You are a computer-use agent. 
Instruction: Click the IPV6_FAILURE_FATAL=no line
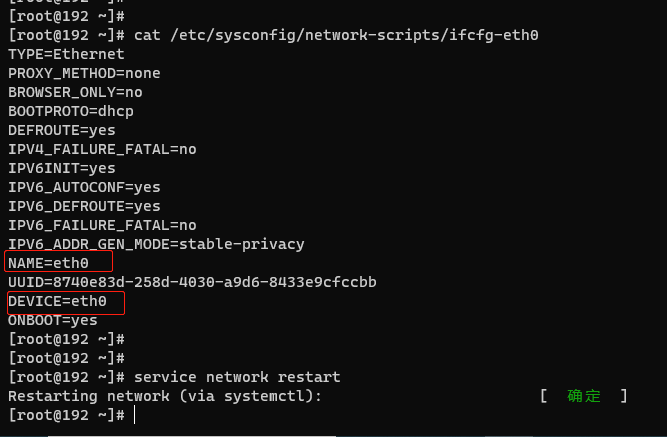pyautogui.click(x=102, y=225)
